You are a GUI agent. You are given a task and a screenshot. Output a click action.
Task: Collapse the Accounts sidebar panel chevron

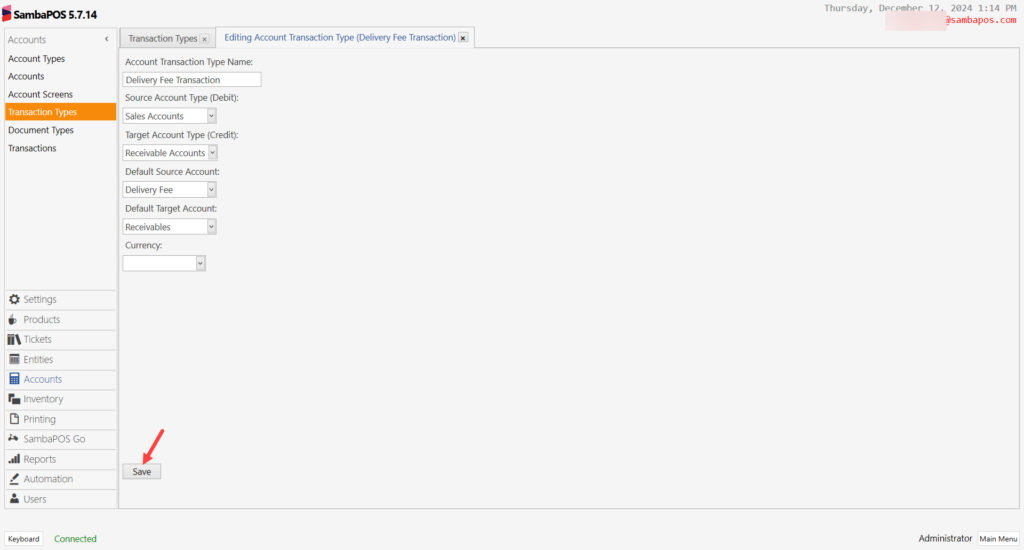(x=106, y=39)
